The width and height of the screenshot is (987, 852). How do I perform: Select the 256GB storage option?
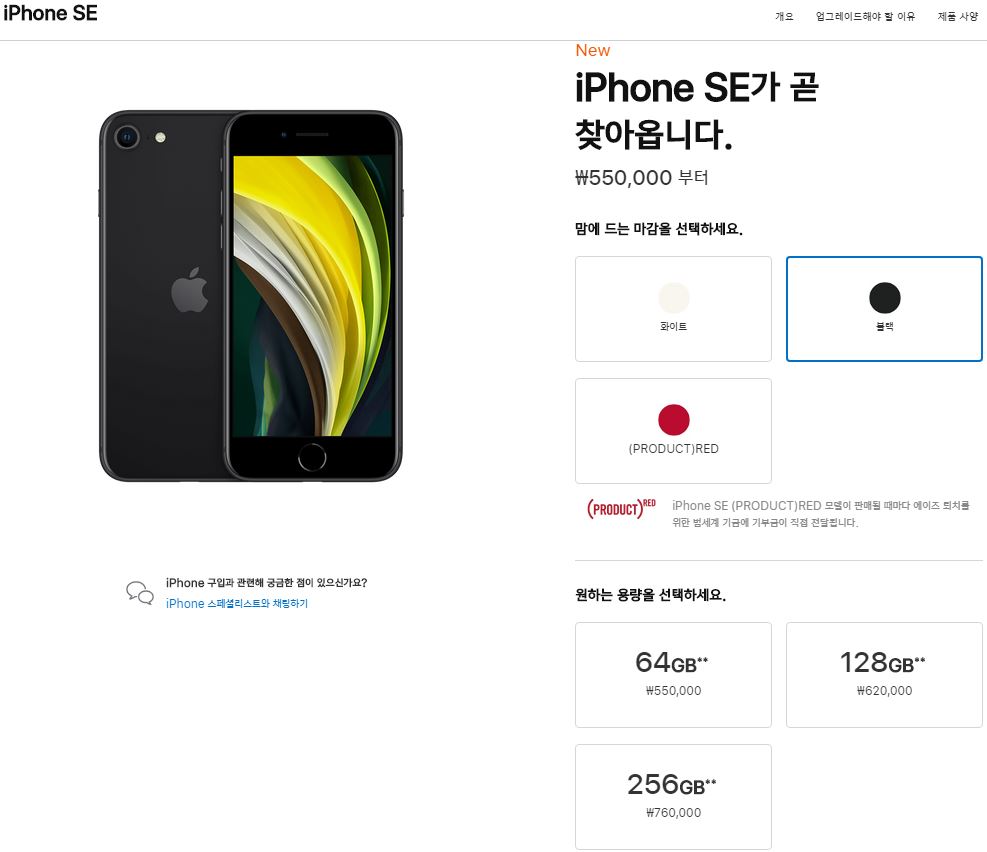(674, 797)
